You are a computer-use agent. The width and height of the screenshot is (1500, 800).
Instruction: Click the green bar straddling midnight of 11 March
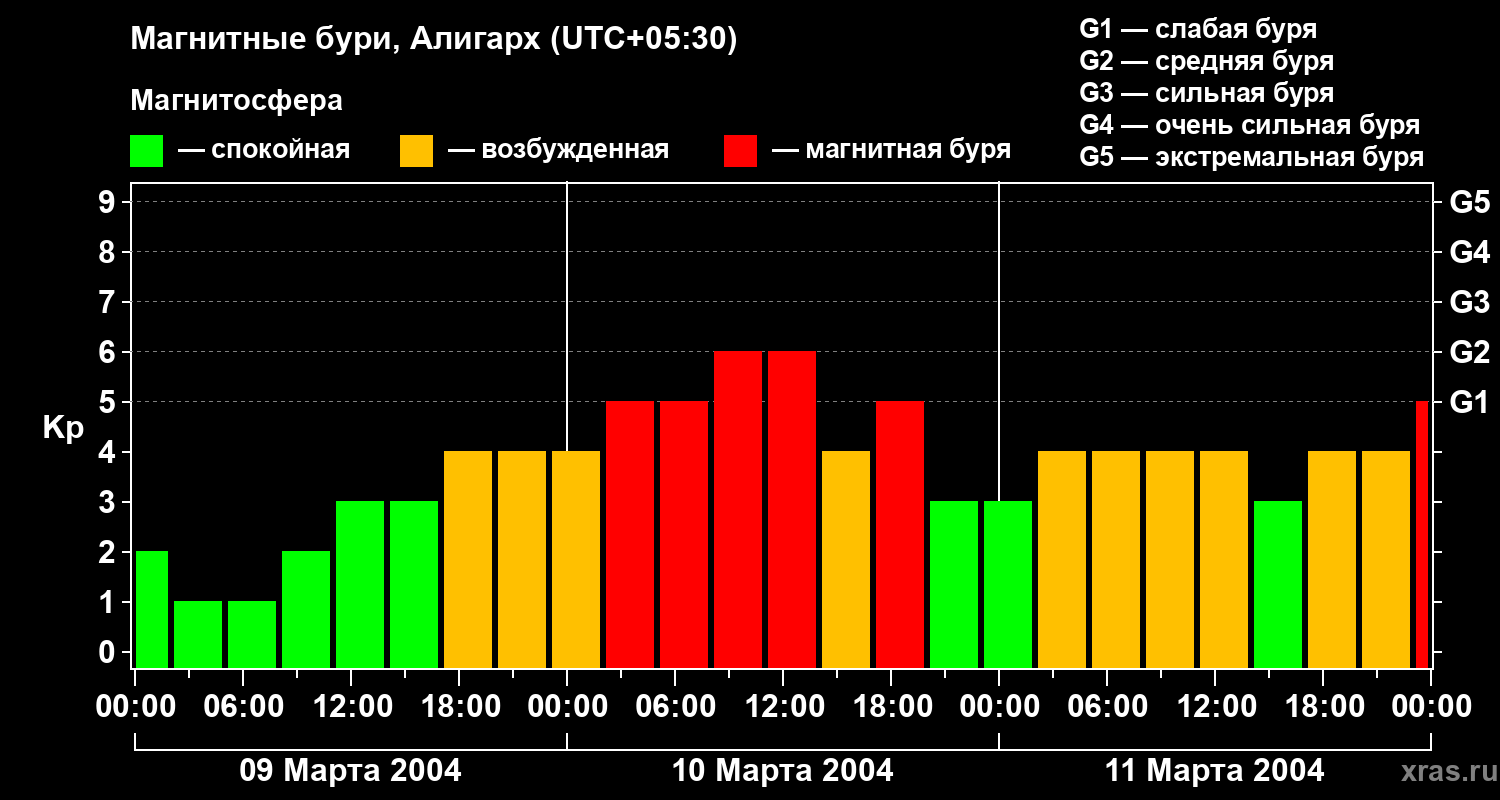tap(1008, 584)
